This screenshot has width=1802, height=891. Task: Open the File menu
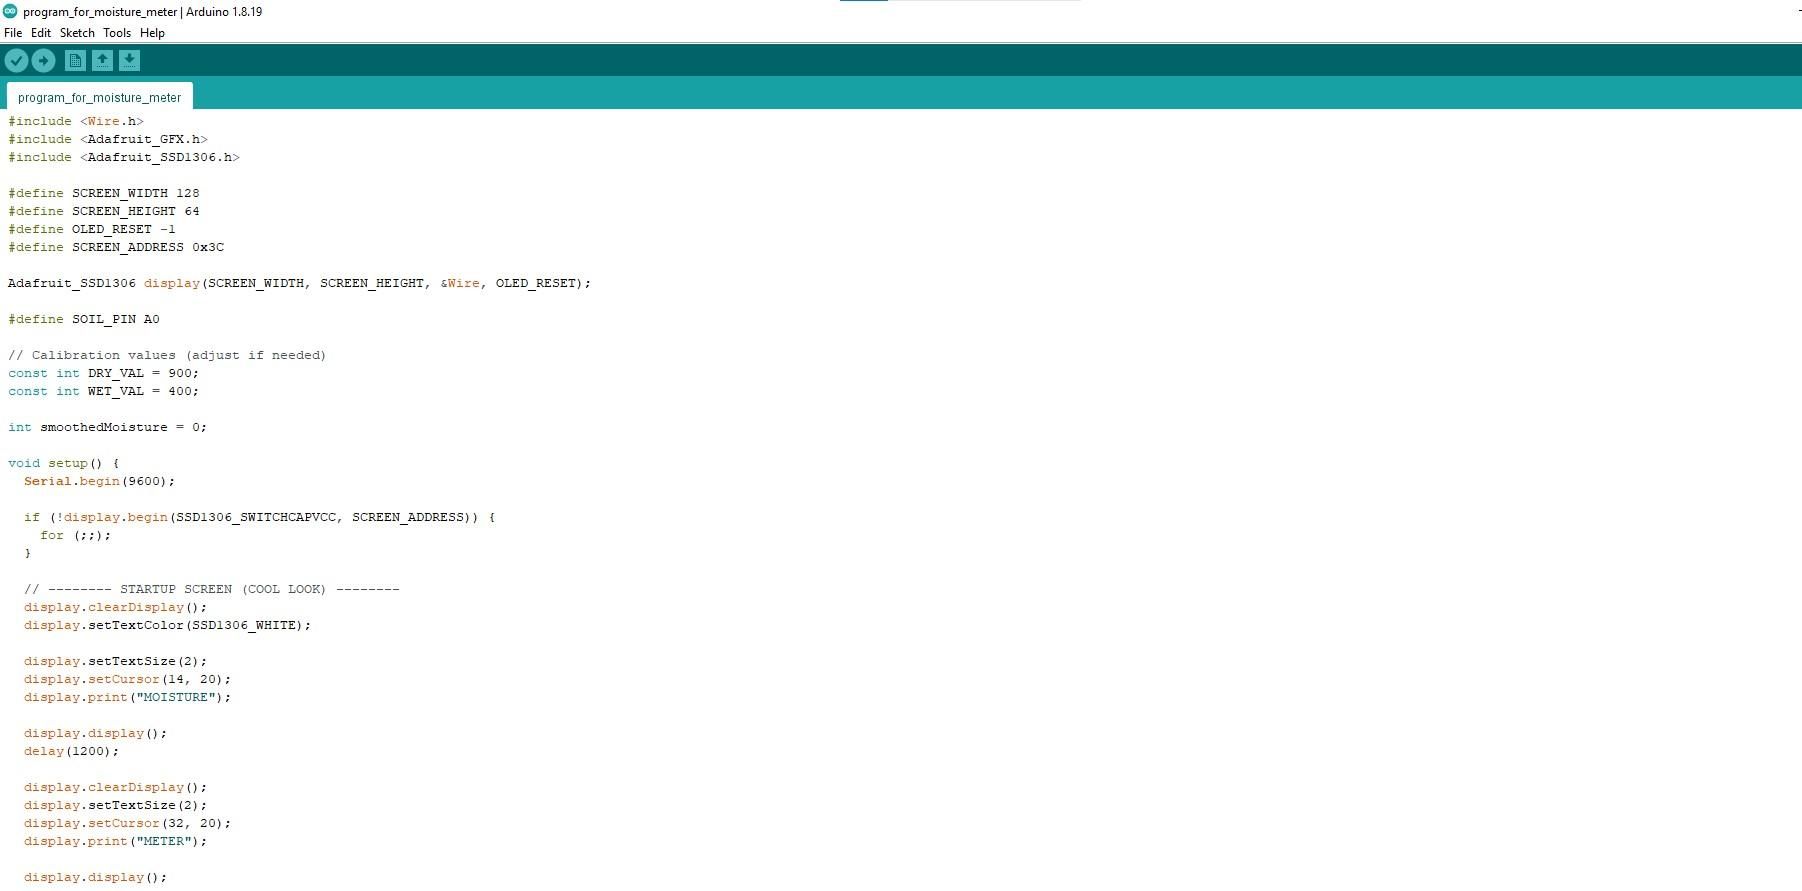[13, 33]
